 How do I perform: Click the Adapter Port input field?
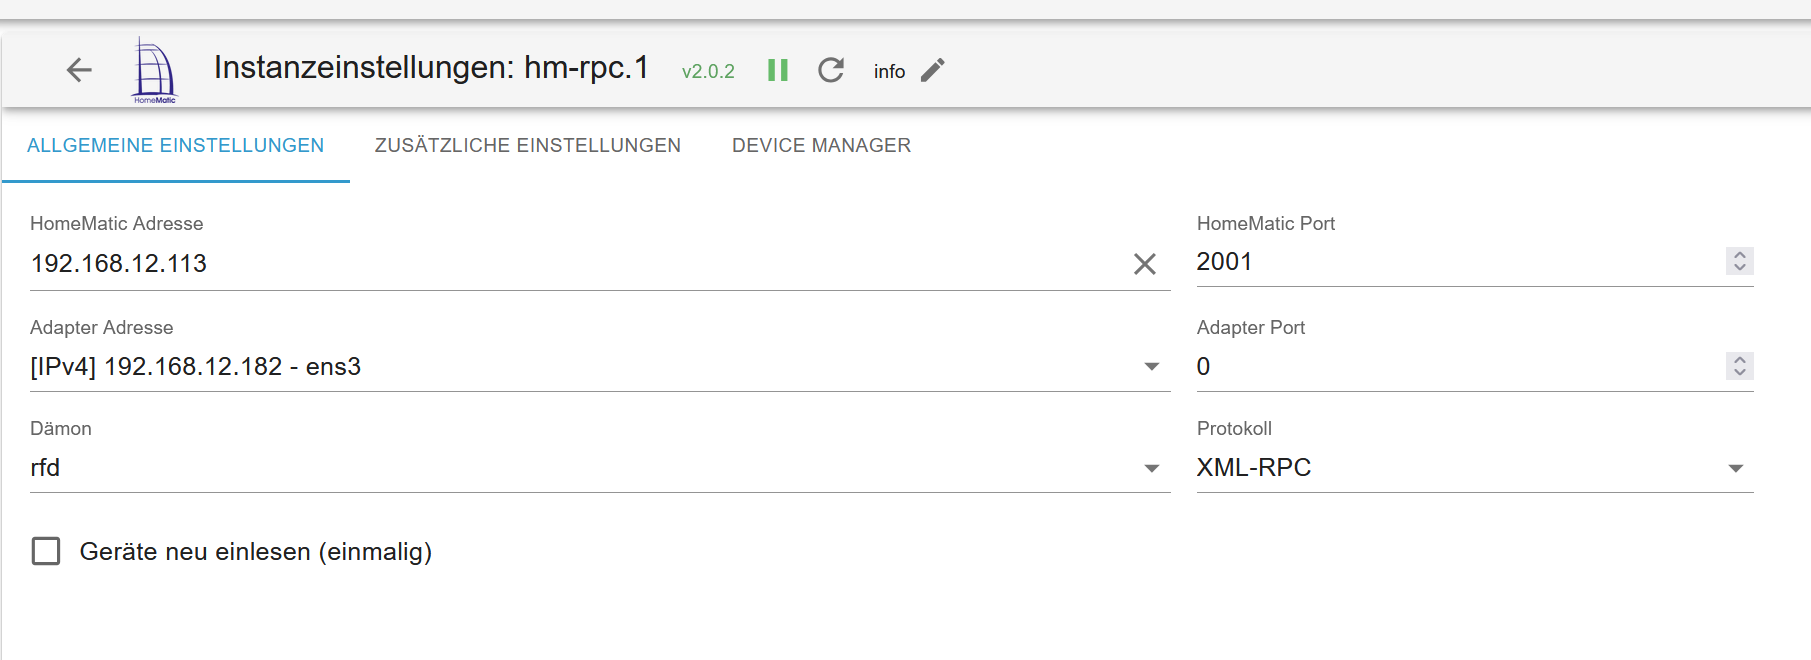coord(1450,367)
